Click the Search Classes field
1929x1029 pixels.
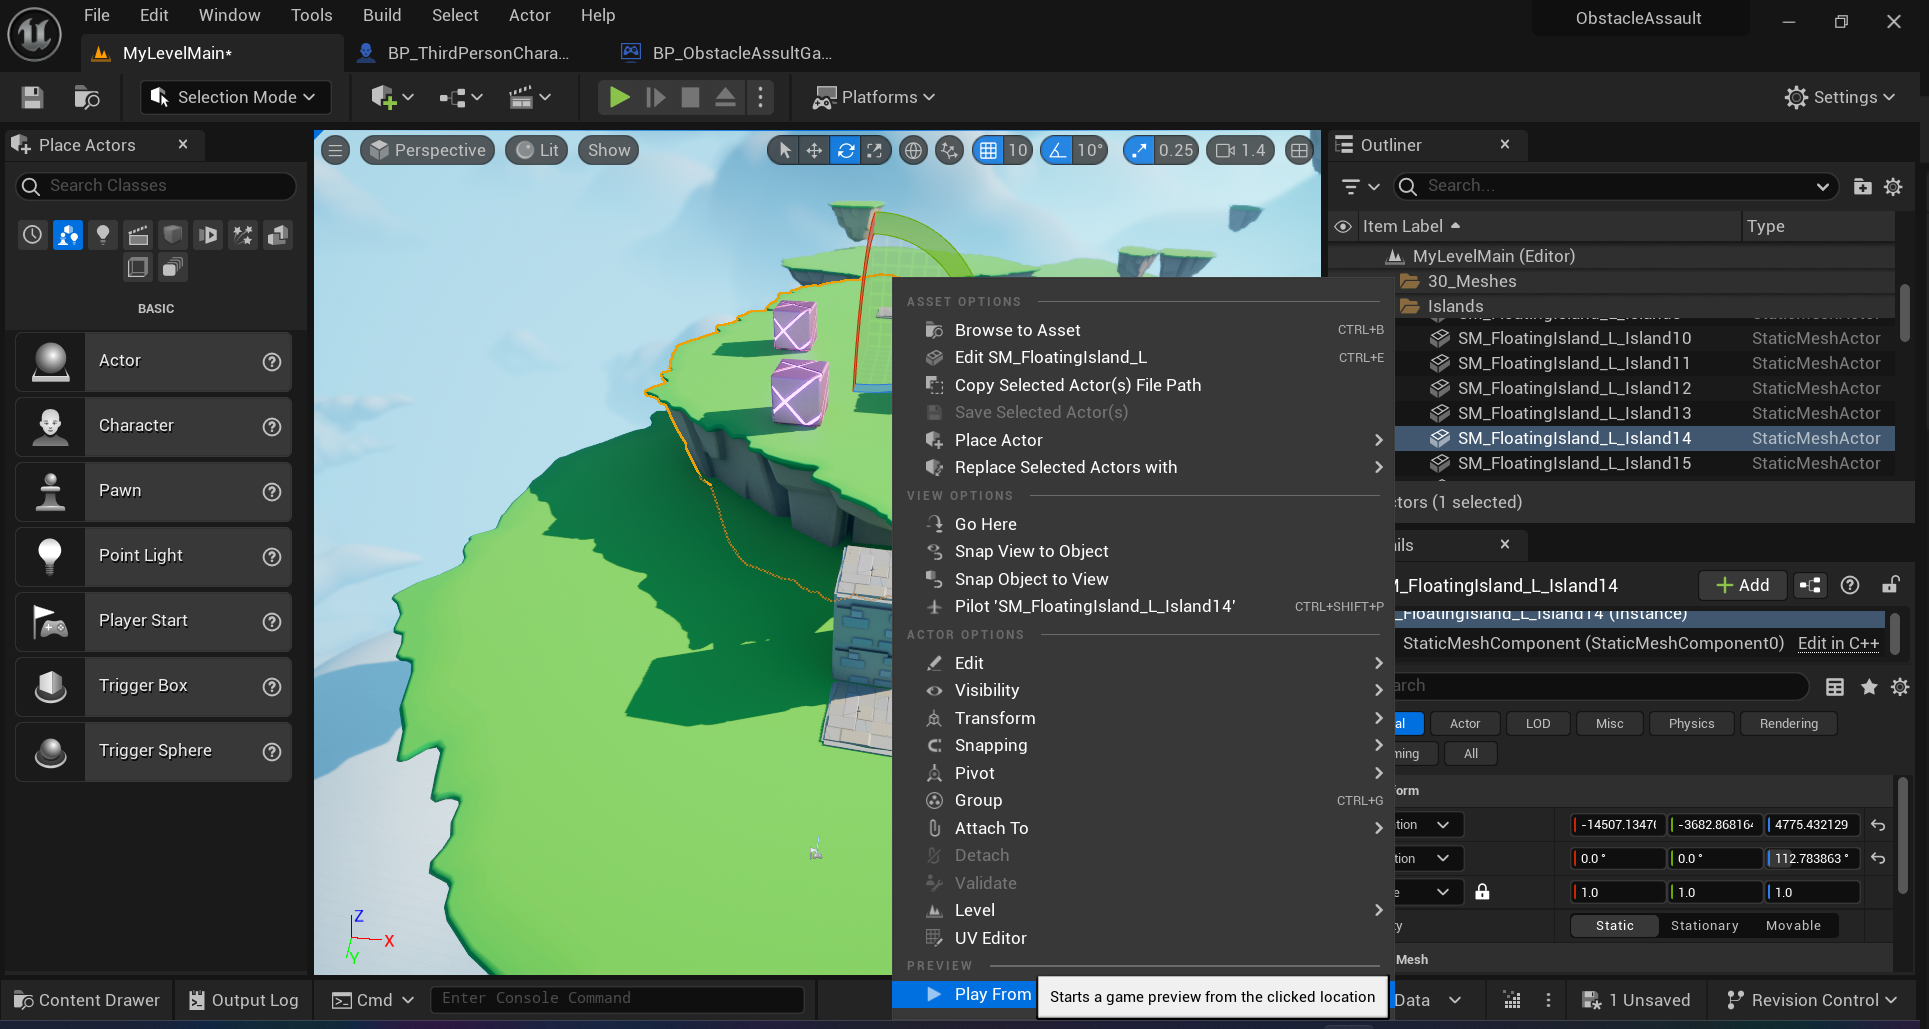[x=156, y=186]
